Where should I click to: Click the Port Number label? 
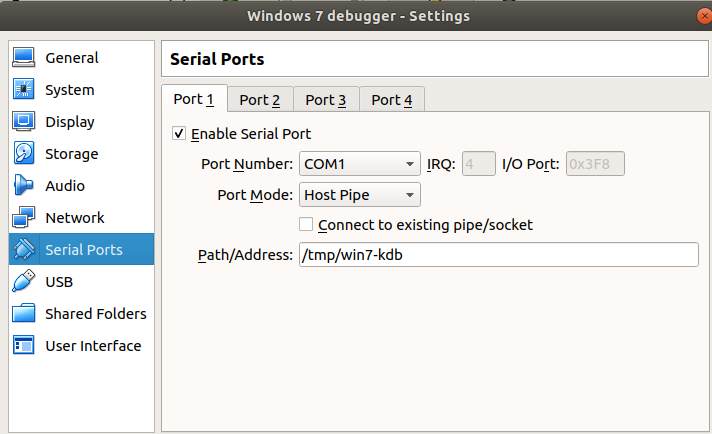(247, 164)
